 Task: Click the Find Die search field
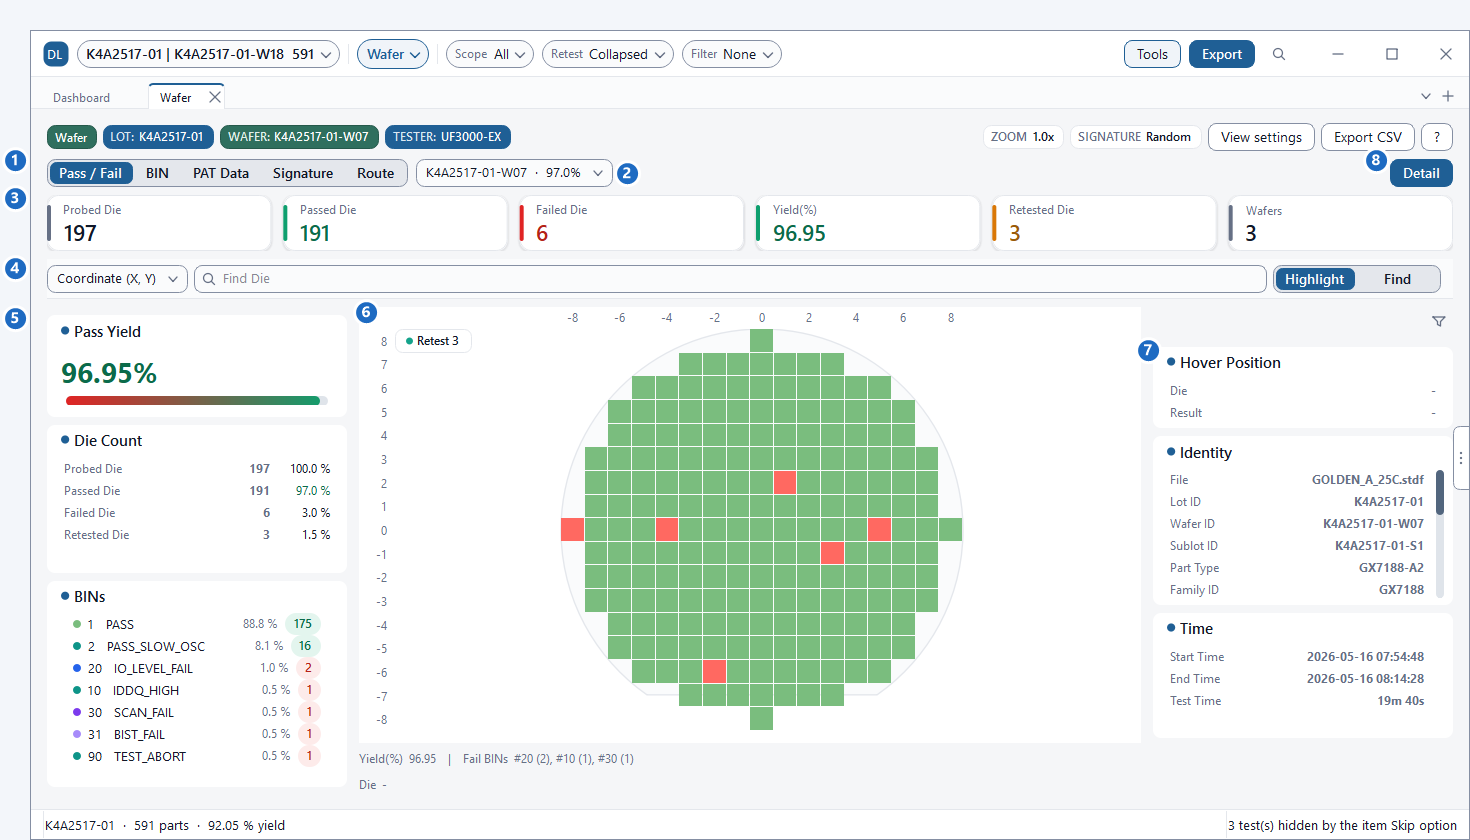pyautogui.click(x=730, y=279)
